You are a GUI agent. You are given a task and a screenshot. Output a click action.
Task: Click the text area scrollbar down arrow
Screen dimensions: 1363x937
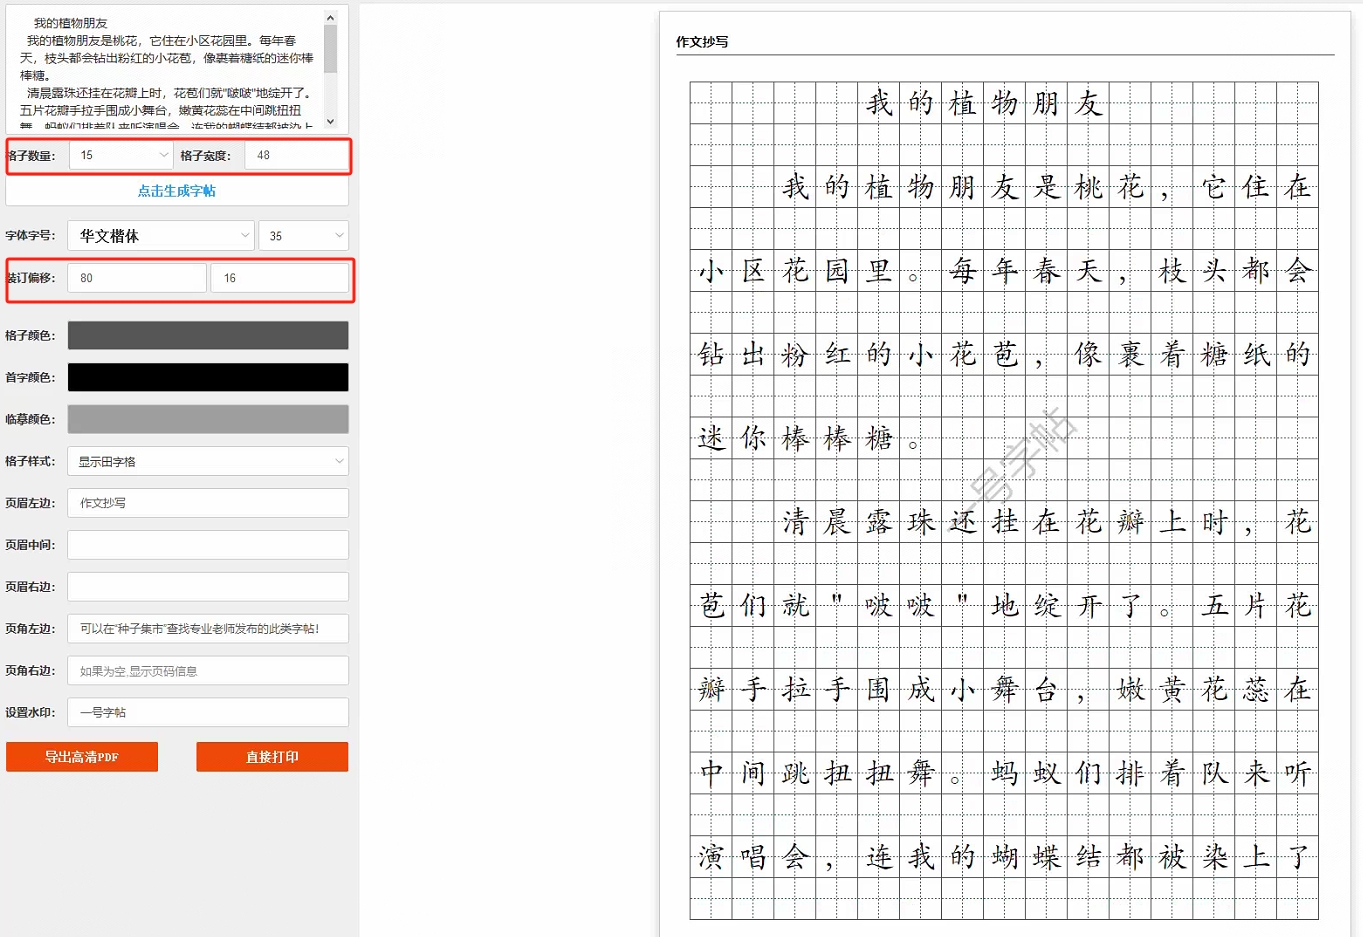click(x=331, y=122)
